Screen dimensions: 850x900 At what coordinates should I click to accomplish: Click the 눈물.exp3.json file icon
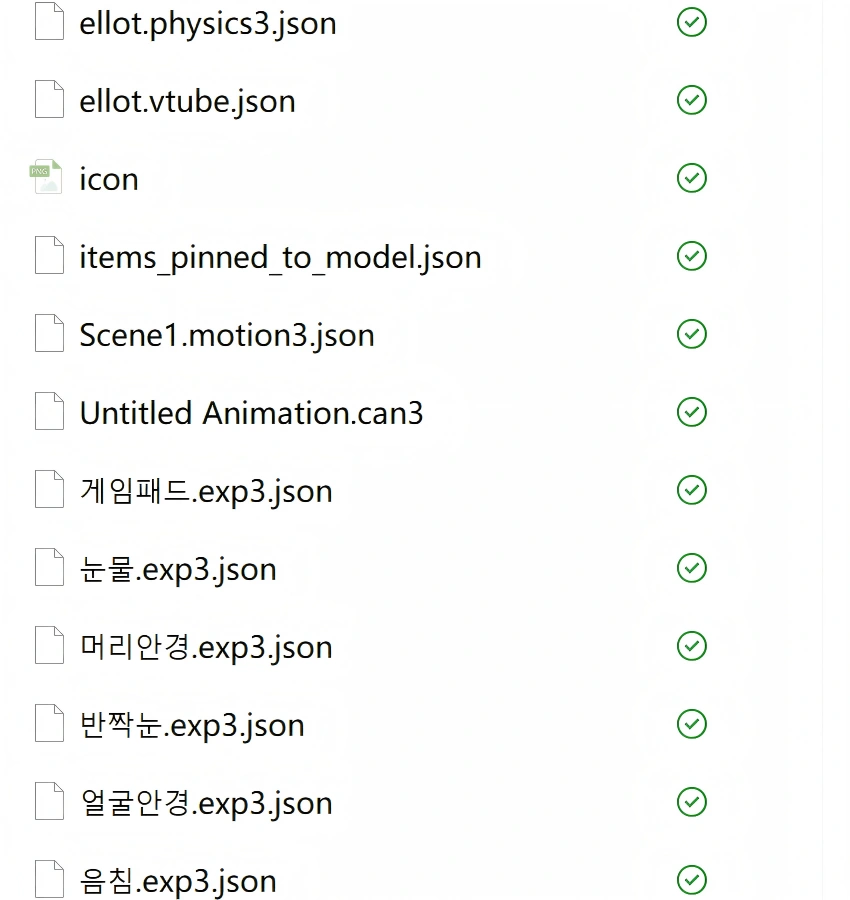50,568
